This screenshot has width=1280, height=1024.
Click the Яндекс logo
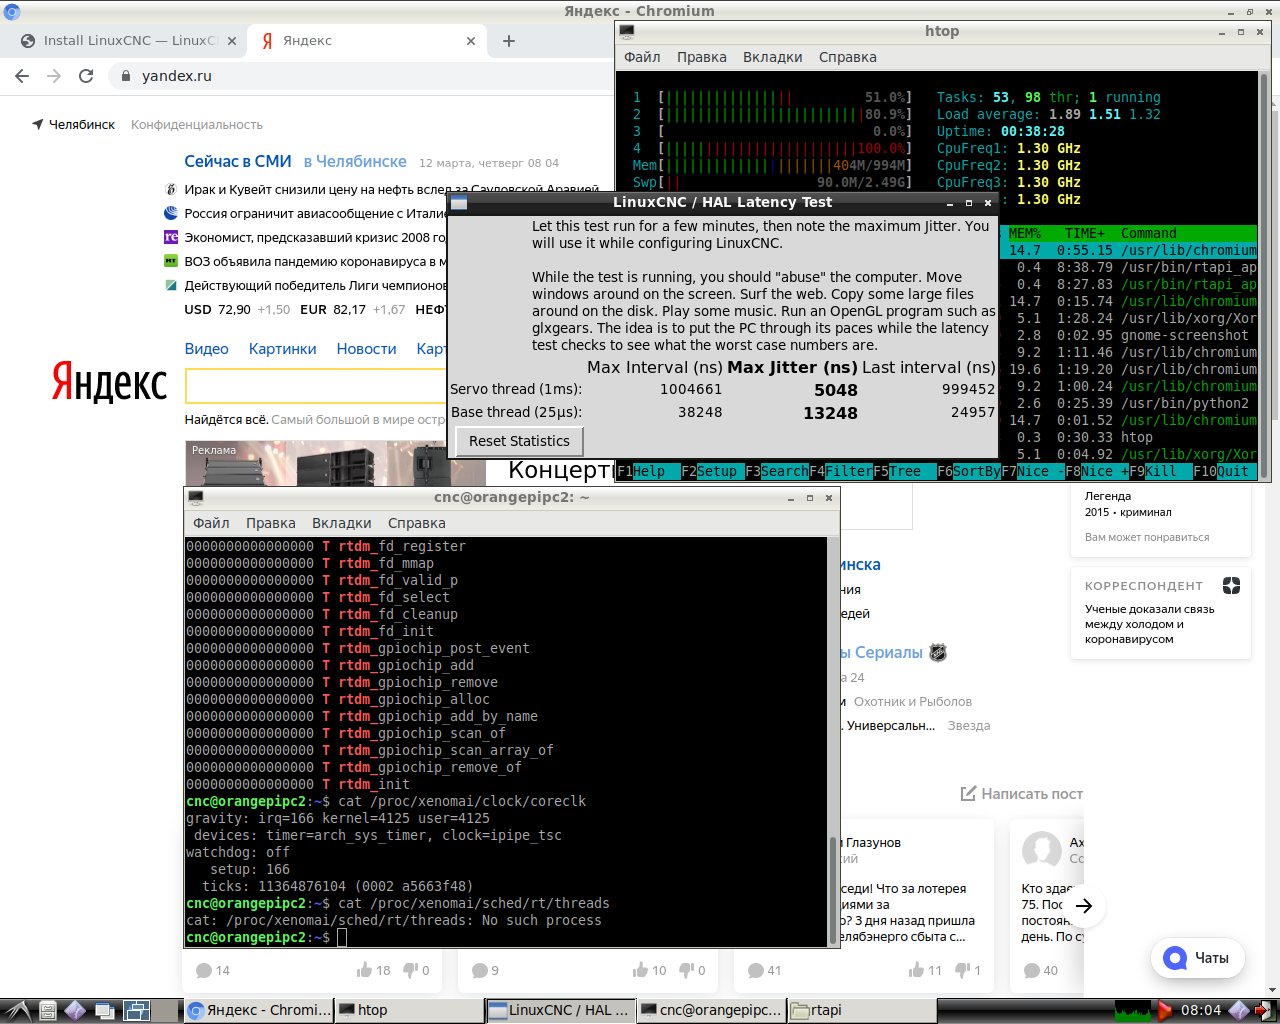pyautogui.click(x=109, y=384)
